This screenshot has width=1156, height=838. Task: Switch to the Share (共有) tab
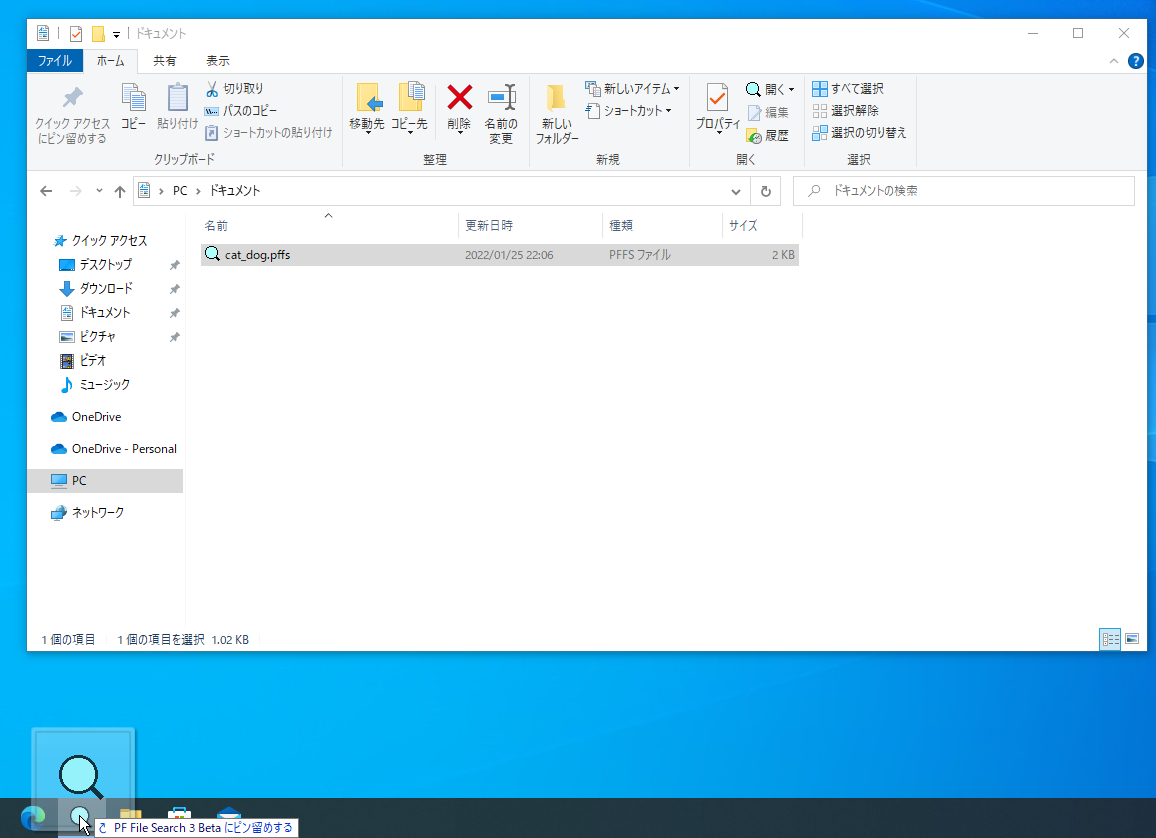(x=164, y=60)
